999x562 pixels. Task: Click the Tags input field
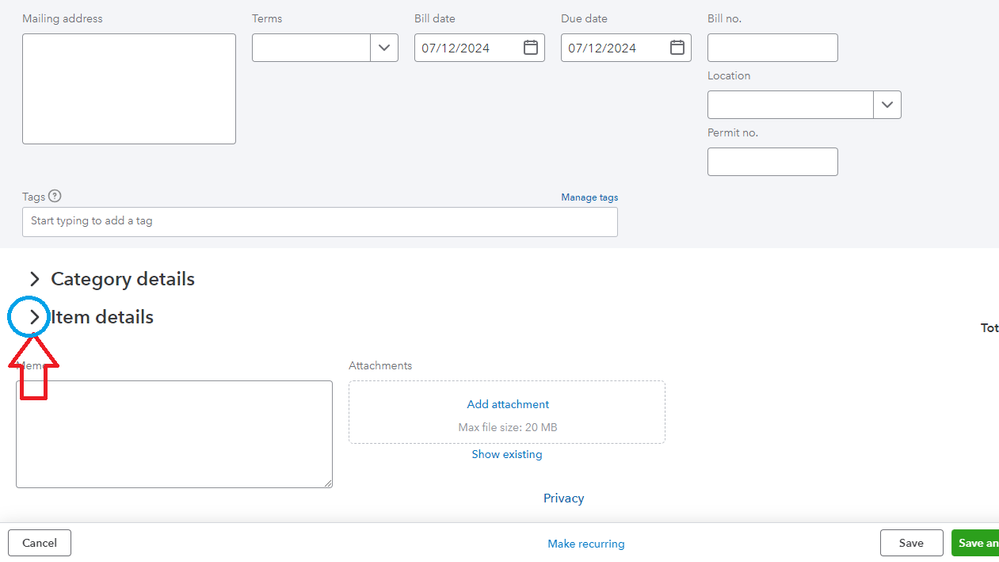coord(320,222)
